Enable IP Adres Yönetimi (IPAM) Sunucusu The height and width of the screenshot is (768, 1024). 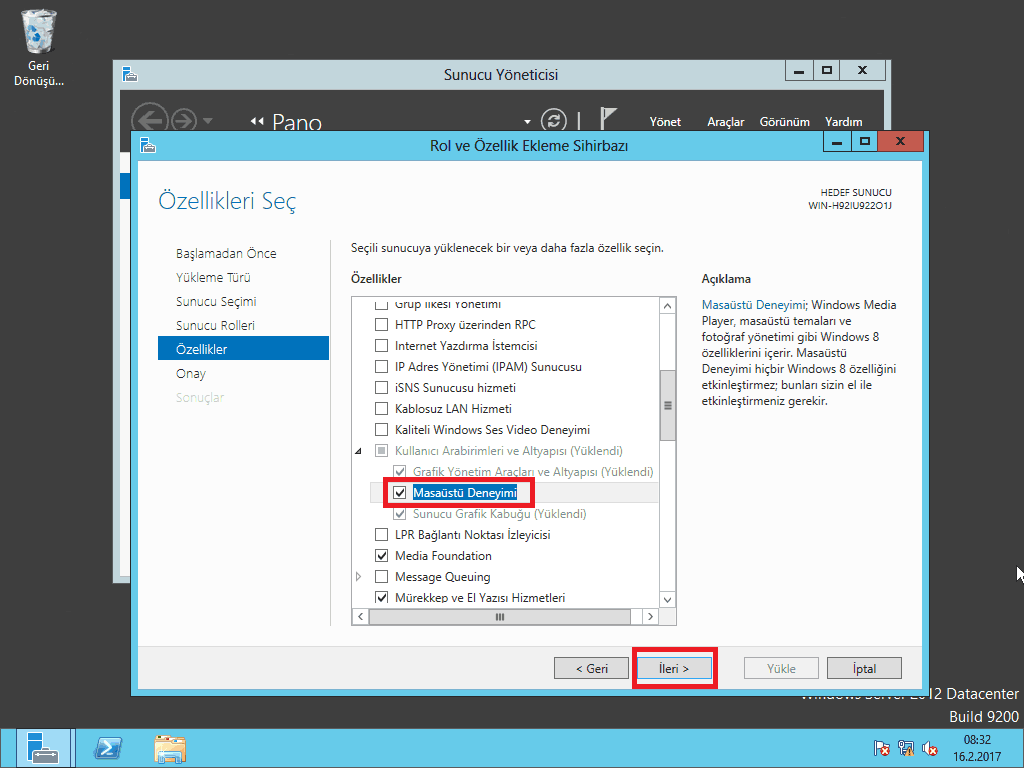[x=381, y=366]
